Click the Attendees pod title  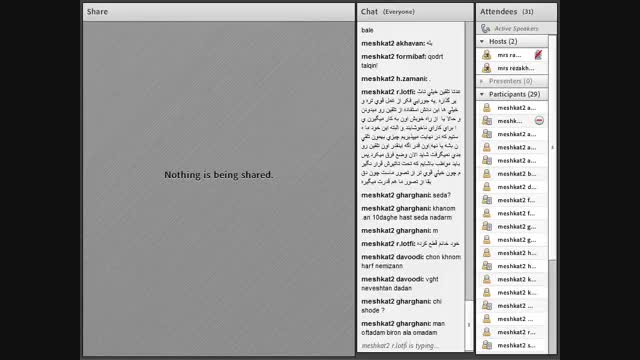pos(498,12)
